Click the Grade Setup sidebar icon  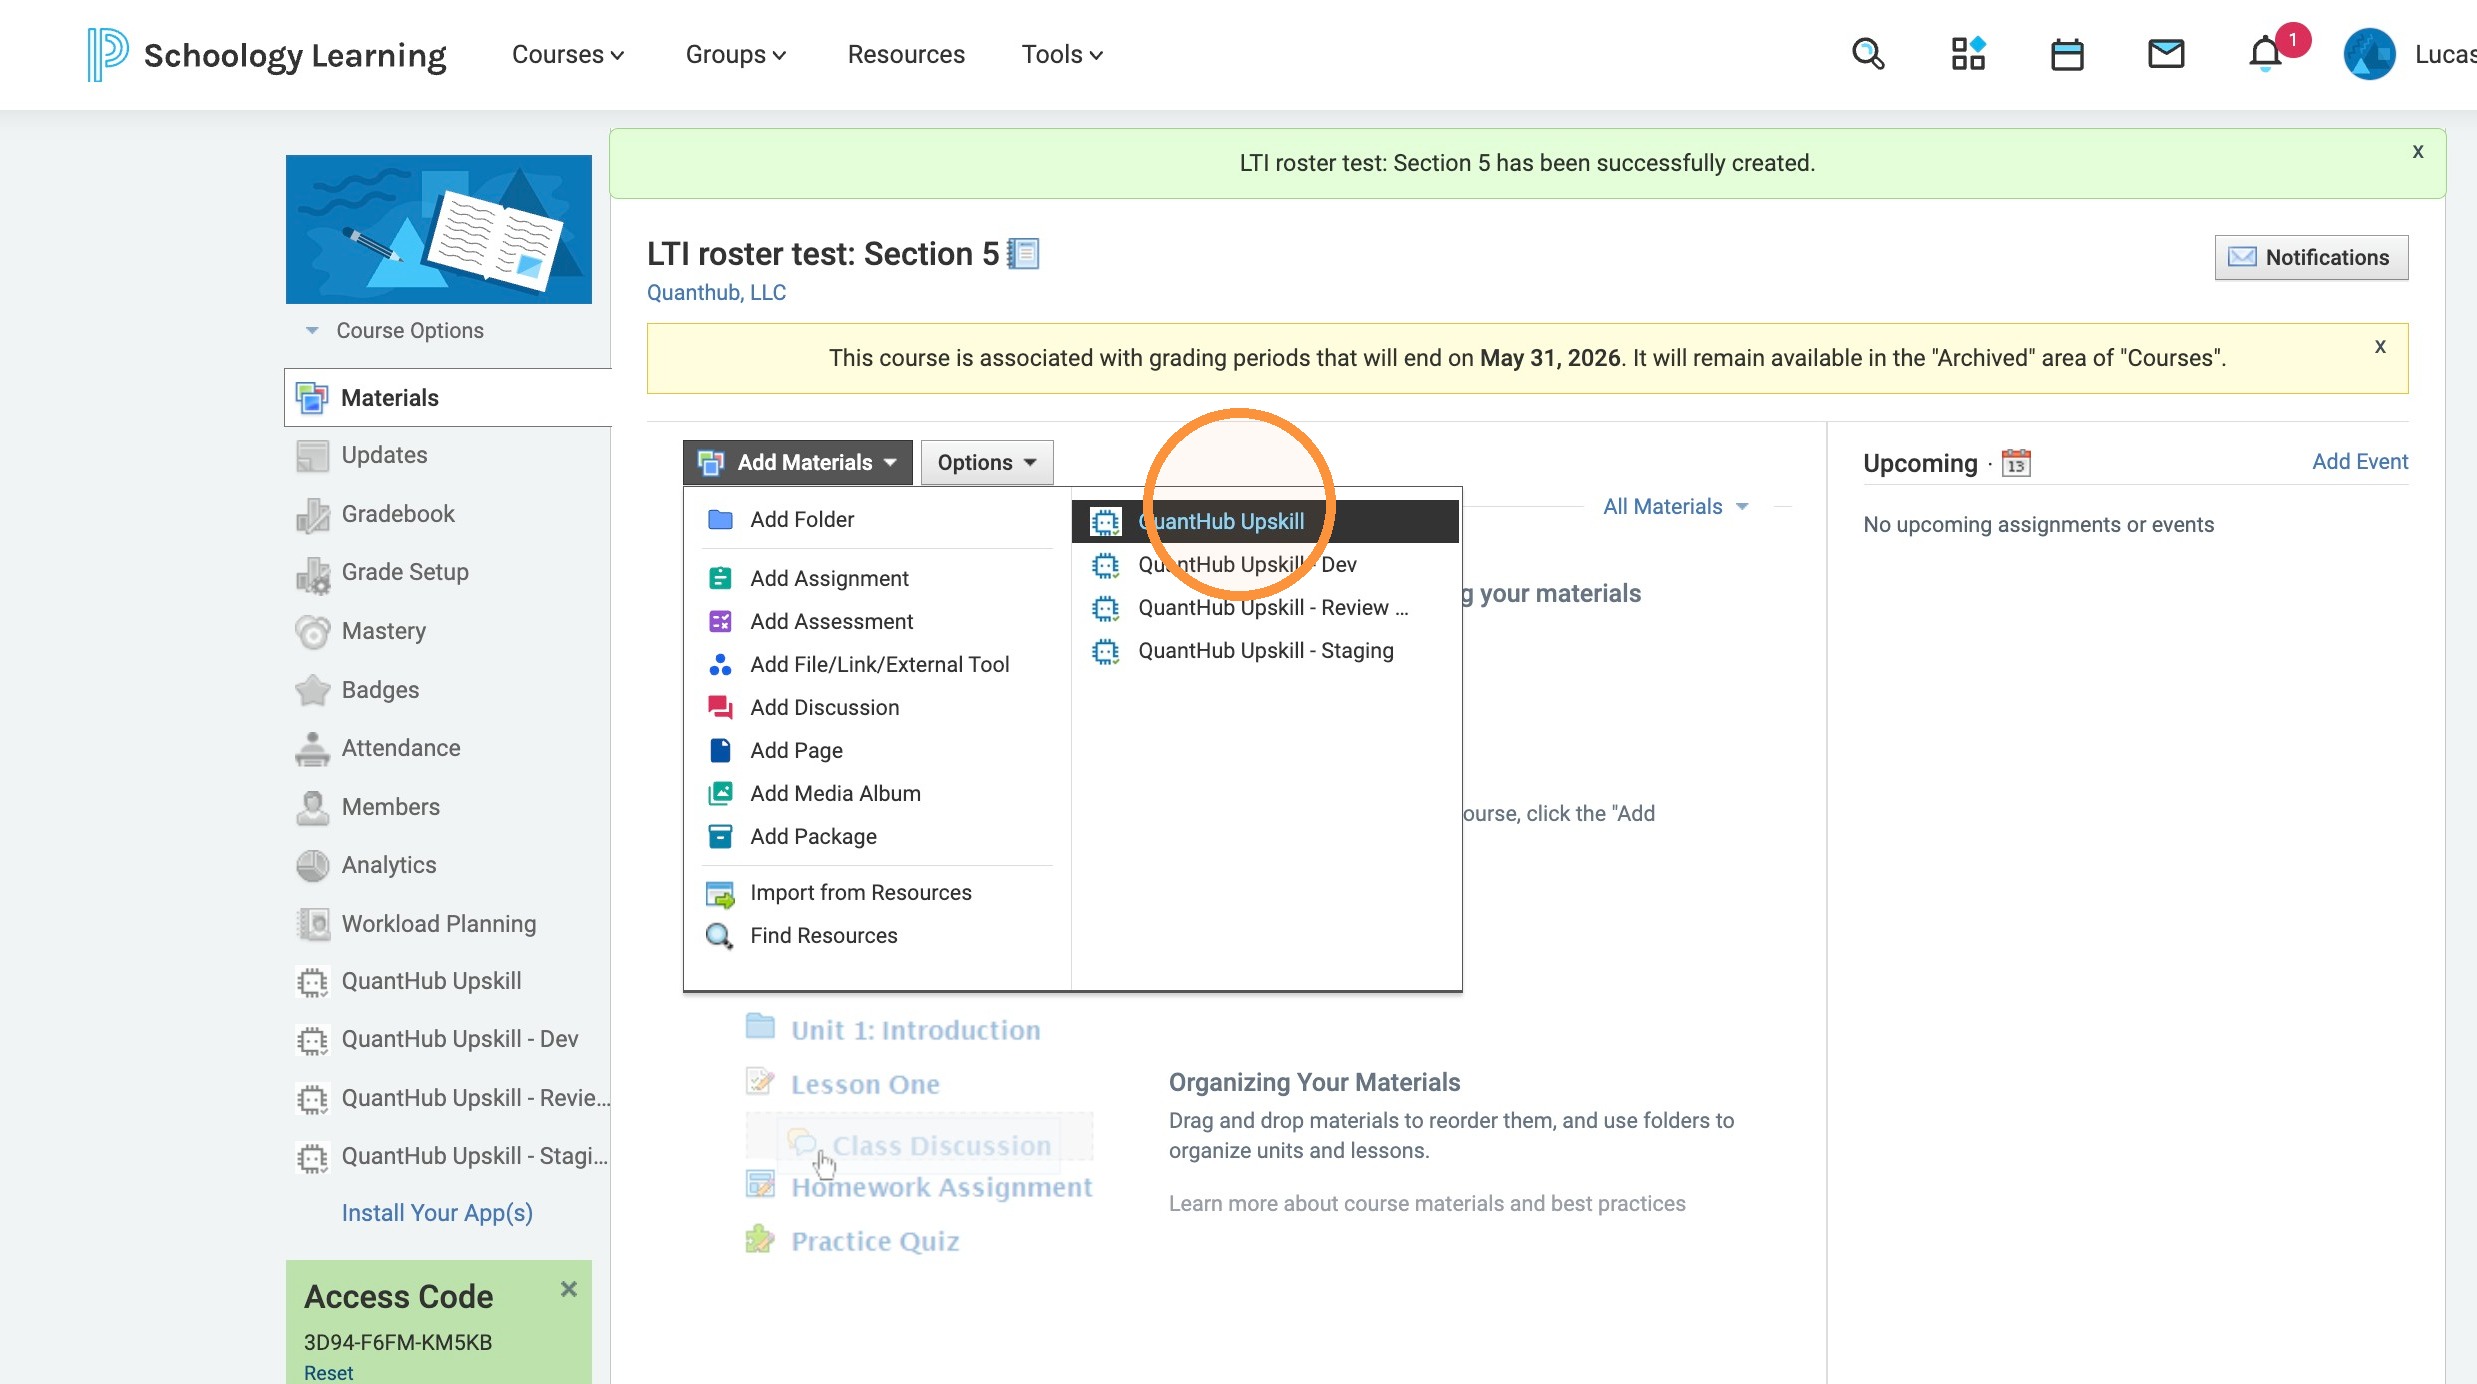[313, 574]
